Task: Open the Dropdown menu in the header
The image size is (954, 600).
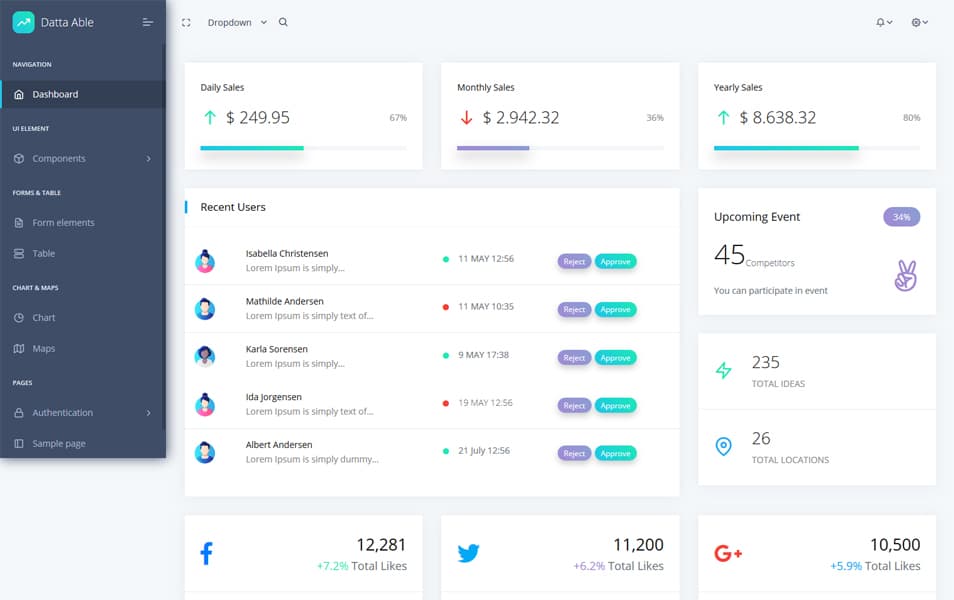Action: point(237,22)
